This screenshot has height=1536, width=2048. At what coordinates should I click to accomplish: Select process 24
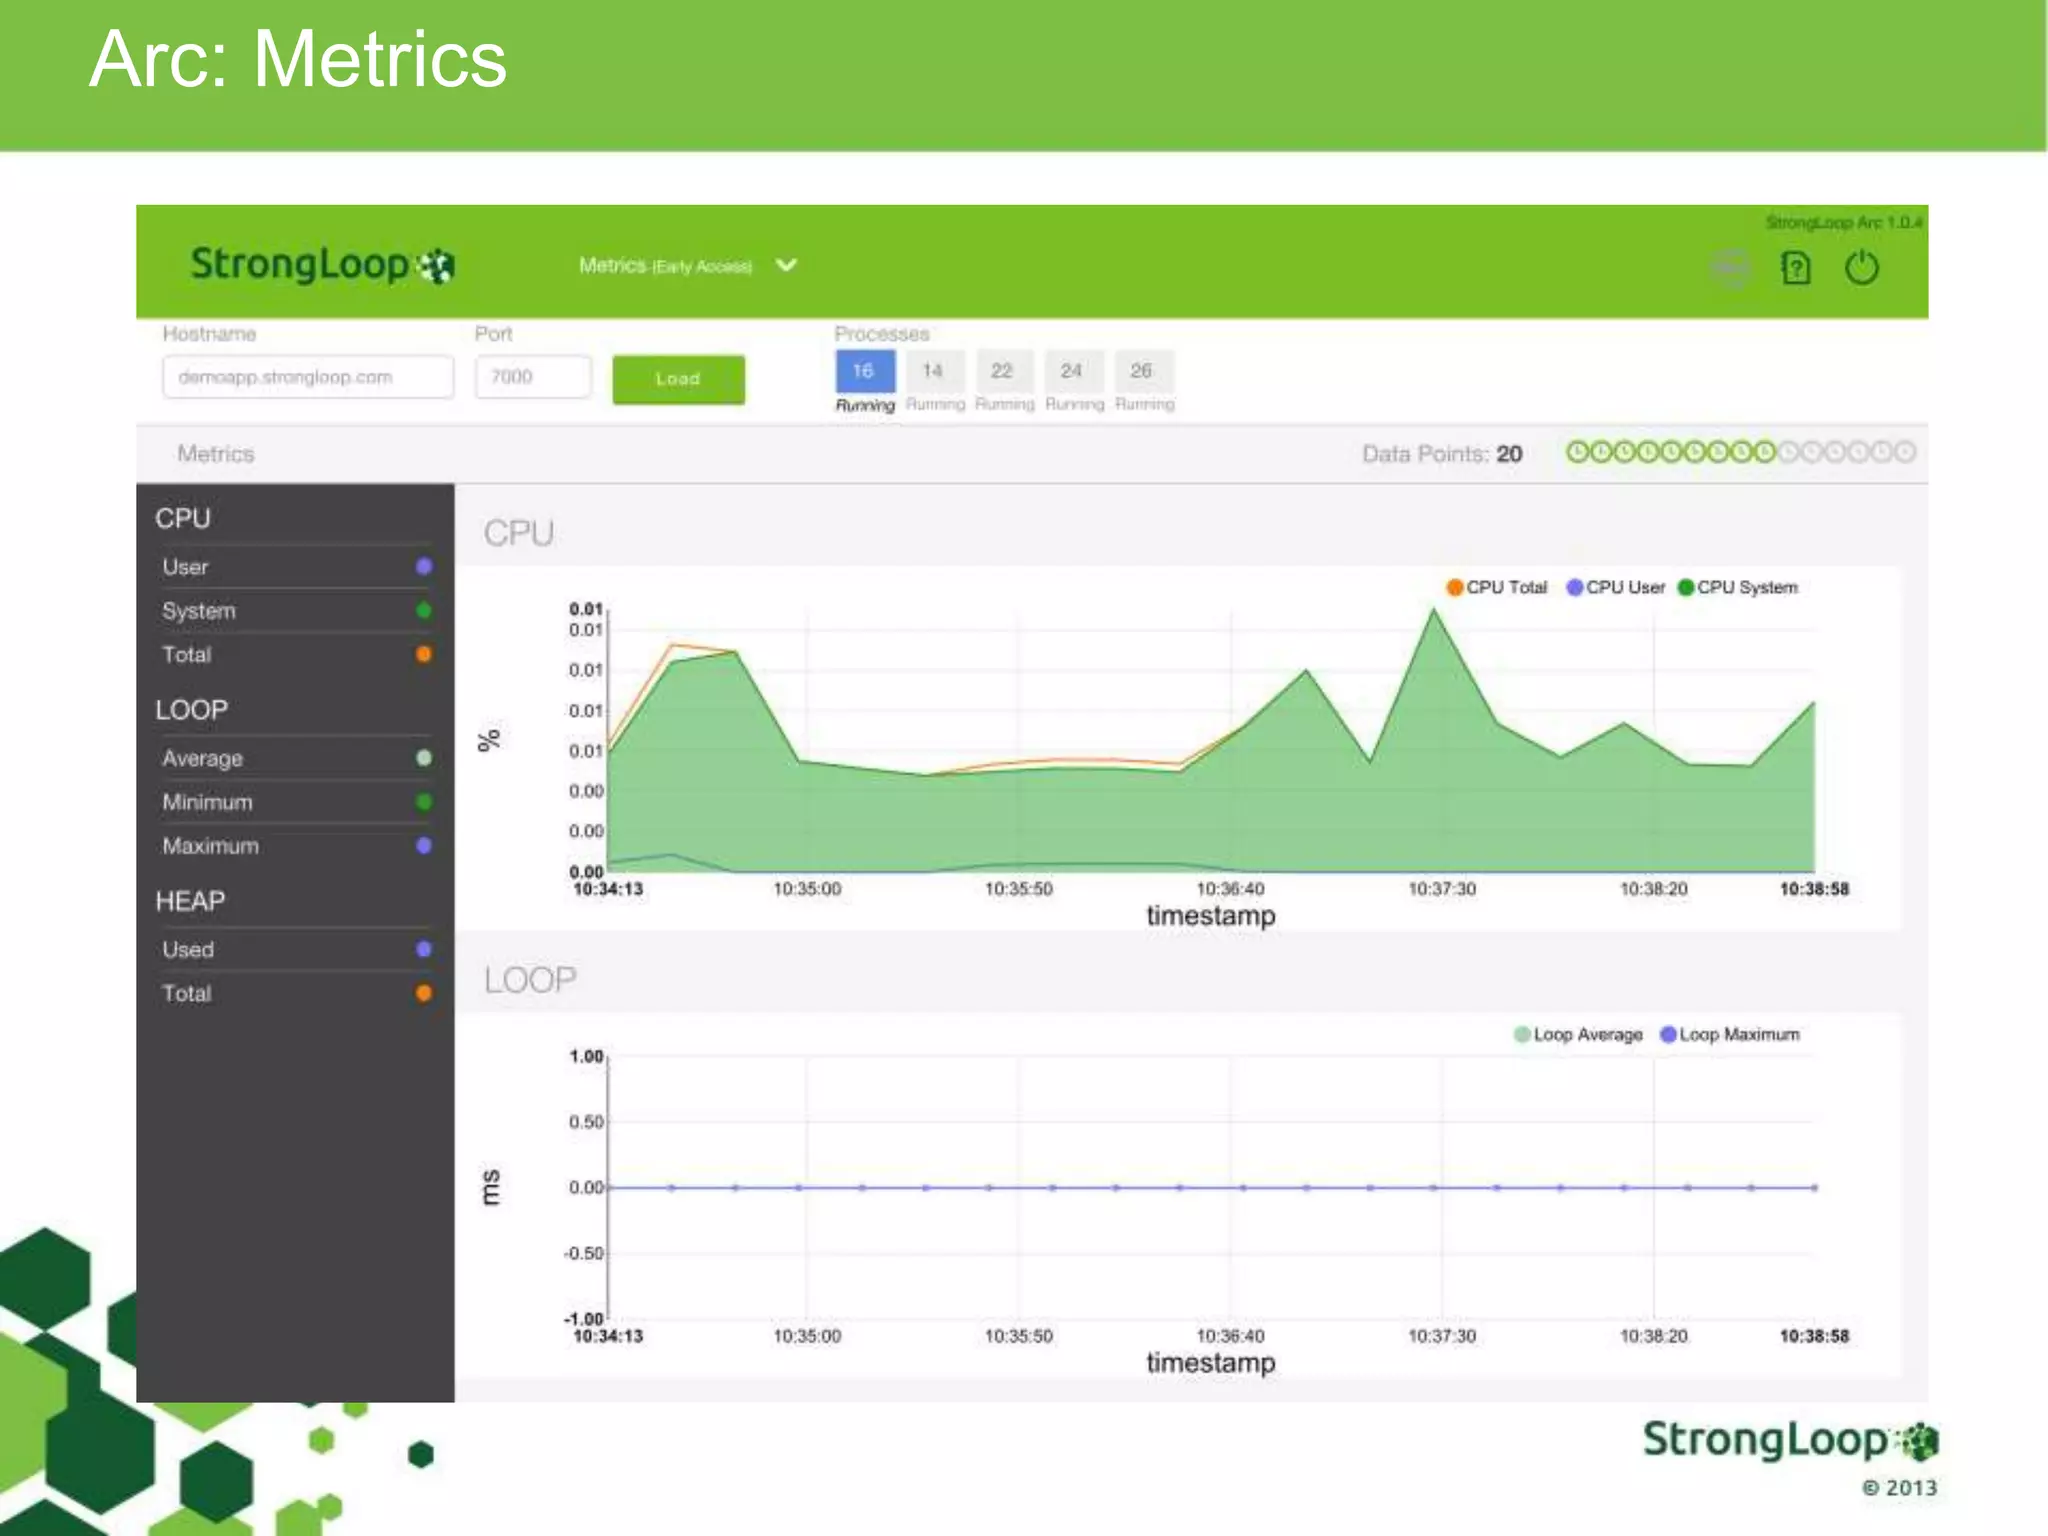(1073, 371)
